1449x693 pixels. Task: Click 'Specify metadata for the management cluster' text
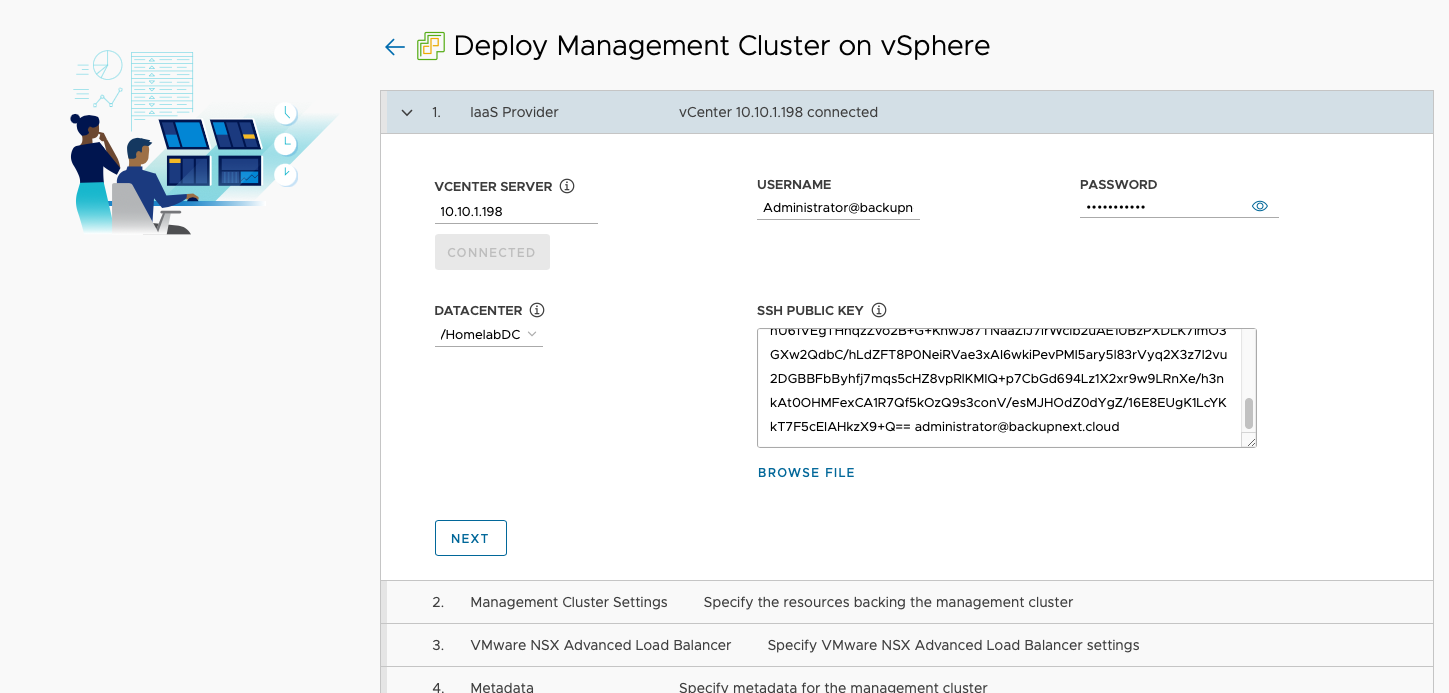click(x=833, y=687)
